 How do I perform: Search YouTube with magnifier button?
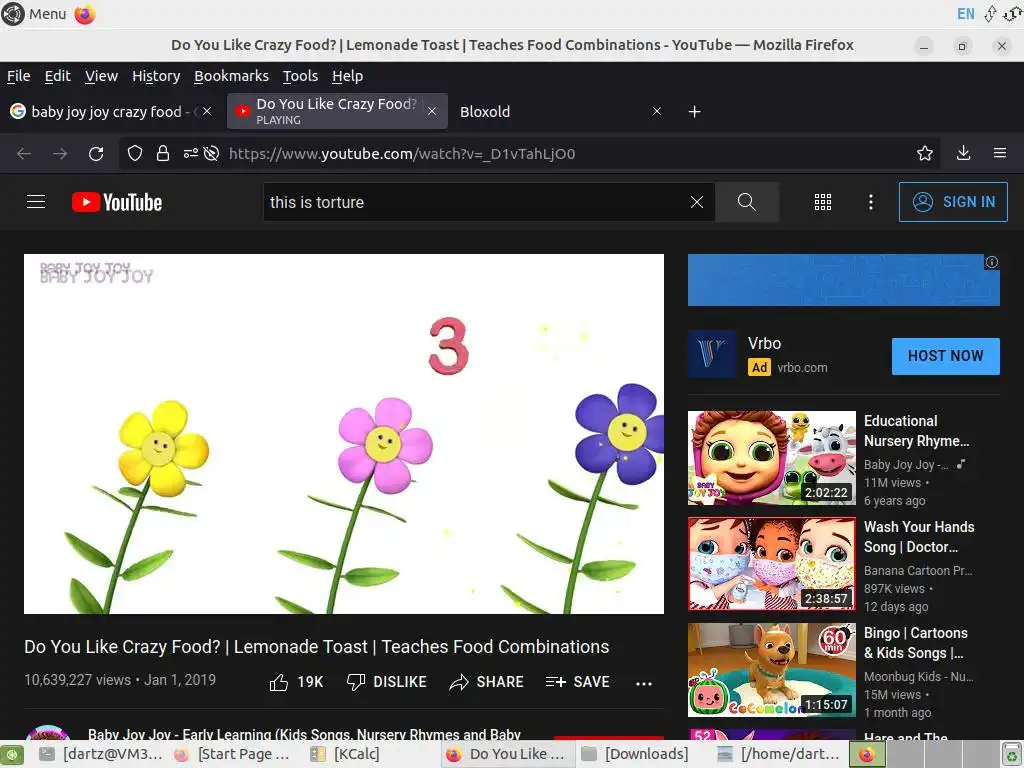tap(746, 202)
